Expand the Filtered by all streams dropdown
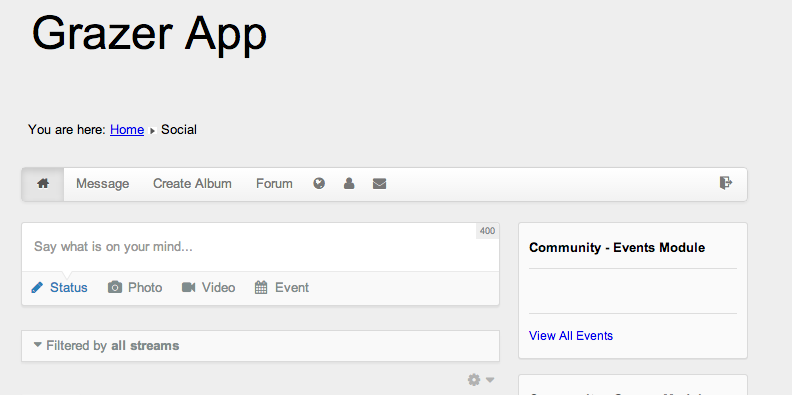The image size is (792, 395). tap(260, 346)
